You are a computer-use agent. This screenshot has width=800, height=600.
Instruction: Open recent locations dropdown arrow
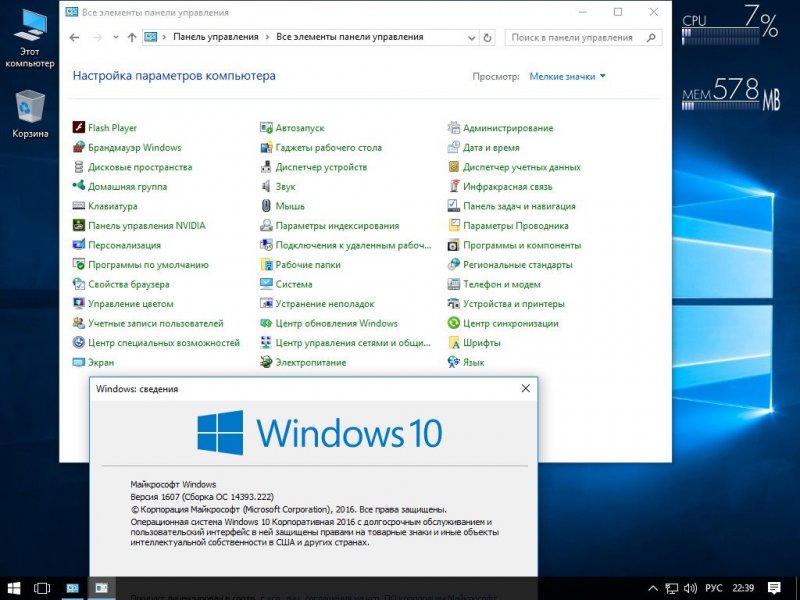click(116, 37)
